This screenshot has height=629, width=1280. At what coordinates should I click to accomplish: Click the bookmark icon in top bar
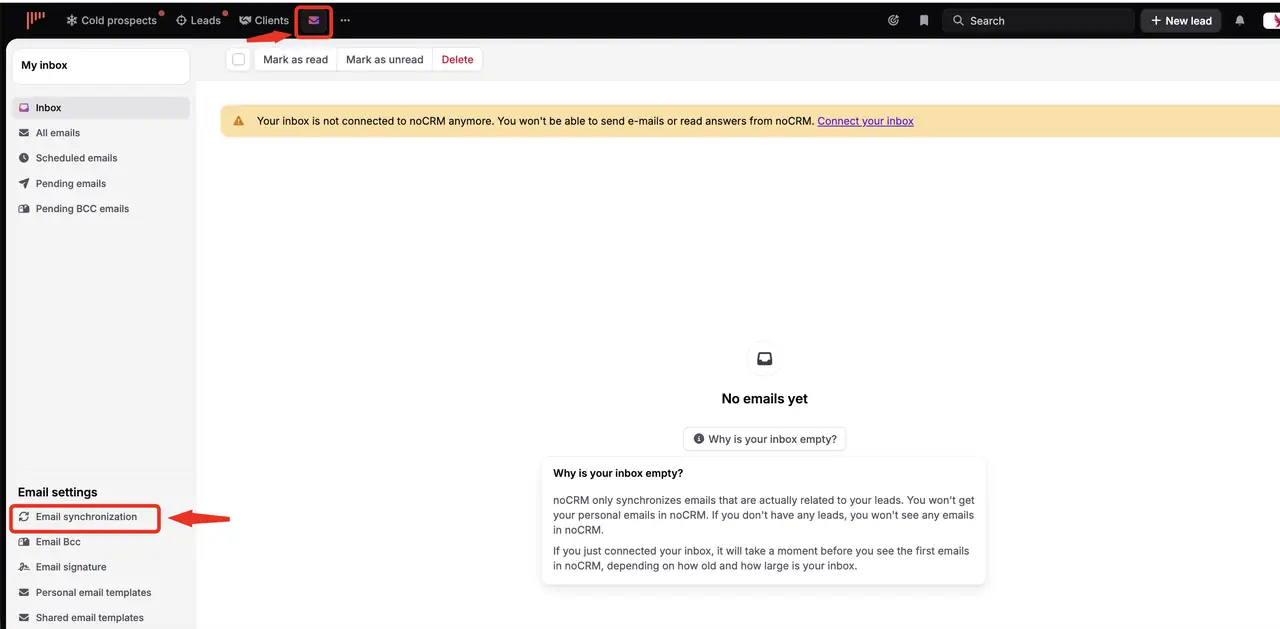click(924, 20)
